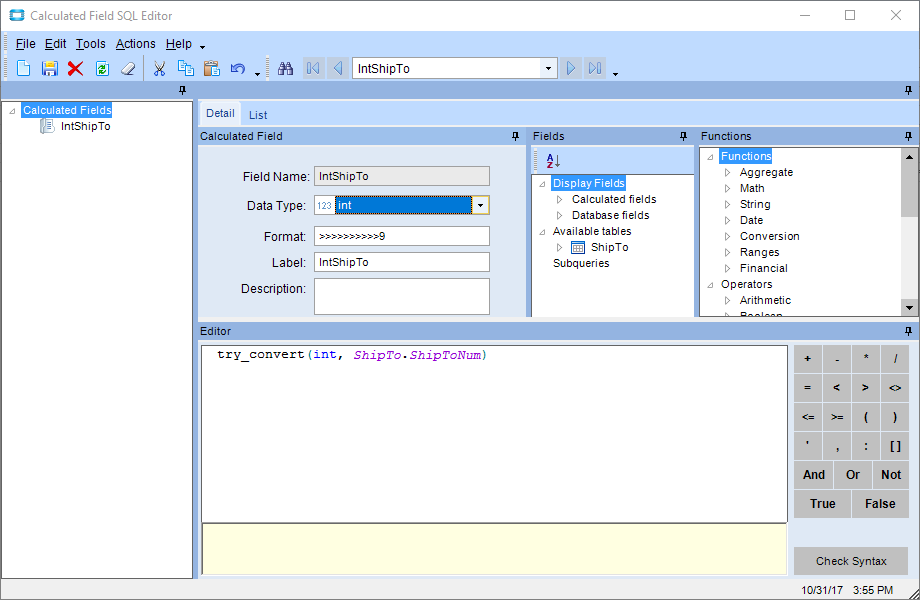
Task: Select the Financial functions category
Action: pyautogui.click(x=763, y=268)
